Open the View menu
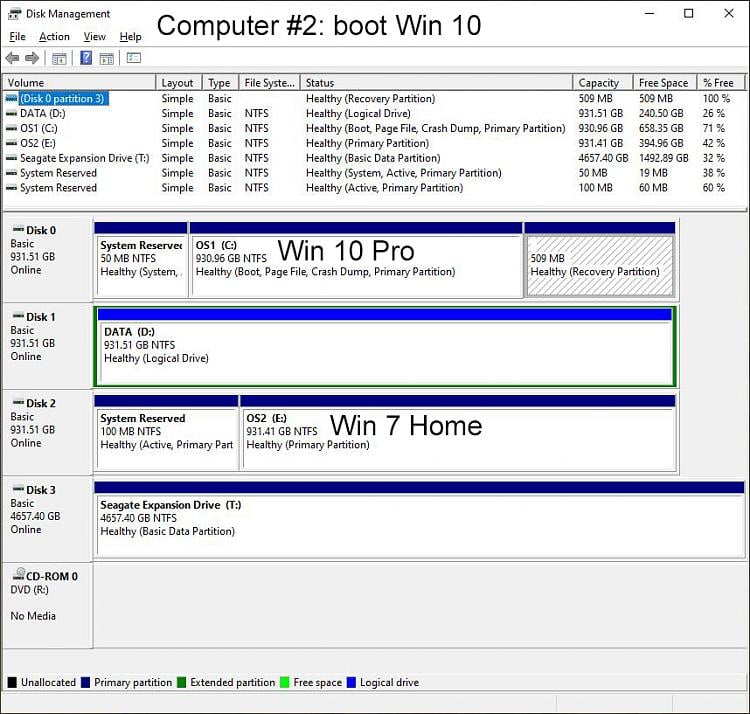The width and height of the screenshot is (750, 714). click(x=94, y=37)
